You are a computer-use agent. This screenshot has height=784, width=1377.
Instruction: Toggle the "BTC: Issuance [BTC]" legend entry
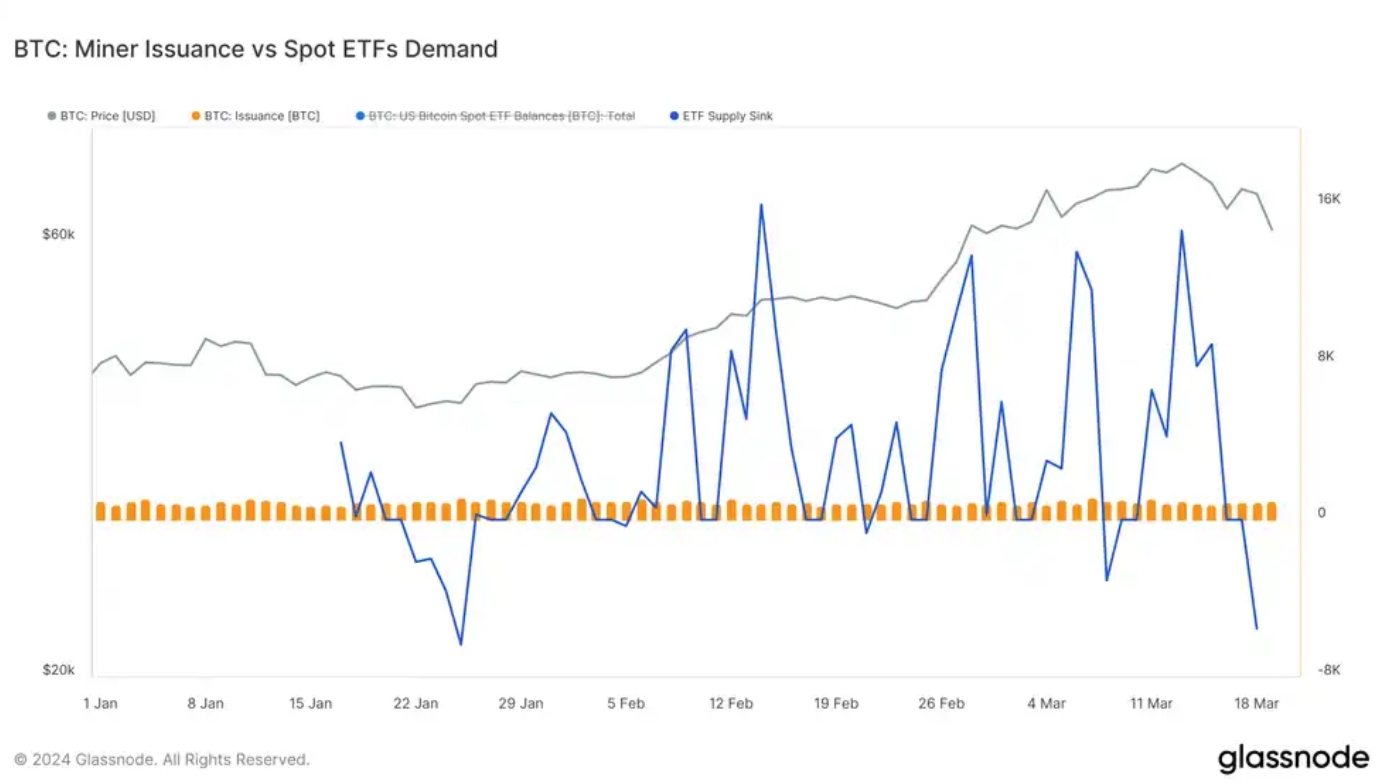coord(262,115)
